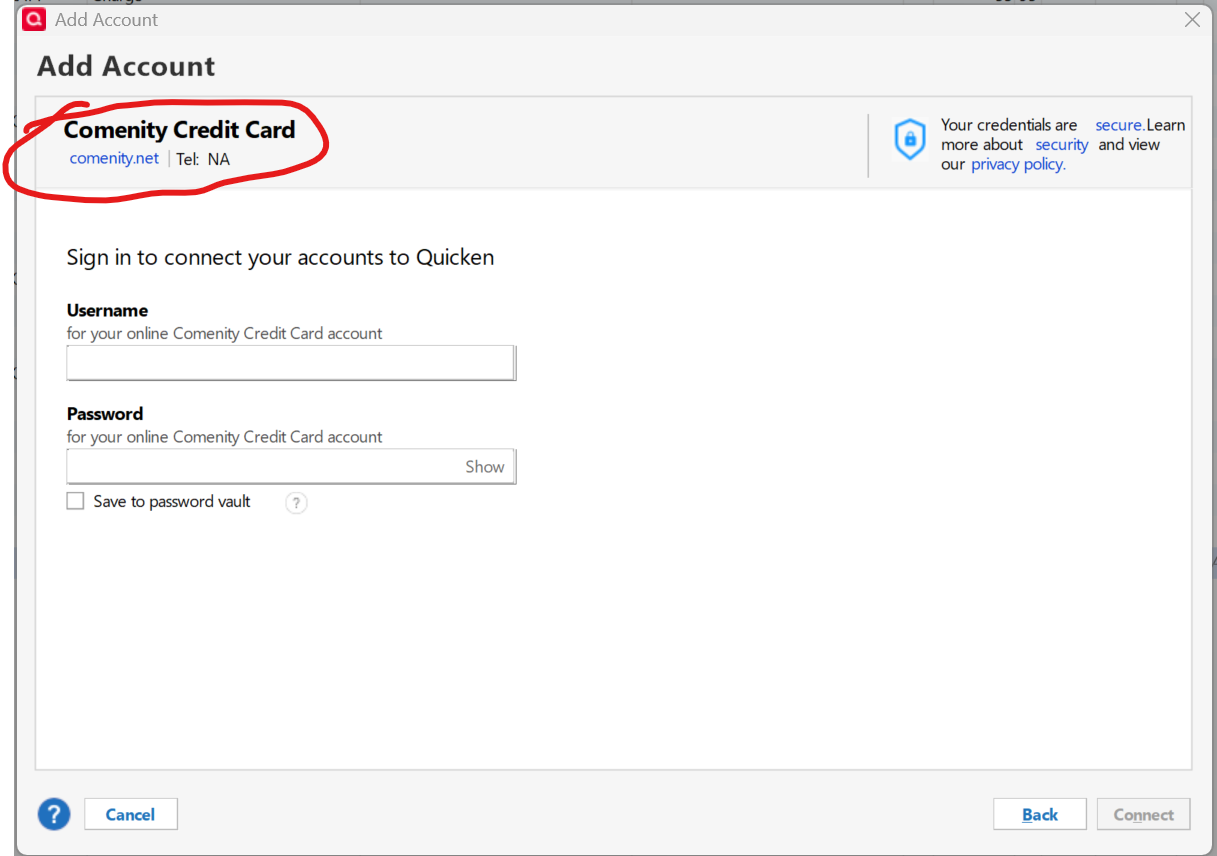Follow the "security" link
Screen dimensions: 1217x856
pyautogui.click(x=1061, y=145)
